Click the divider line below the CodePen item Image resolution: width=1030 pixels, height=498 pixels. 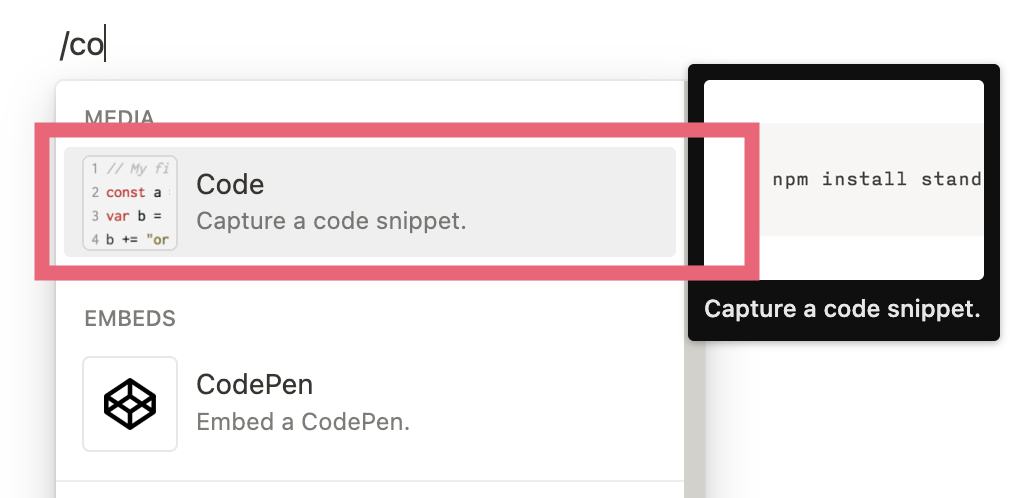[370, 481]
